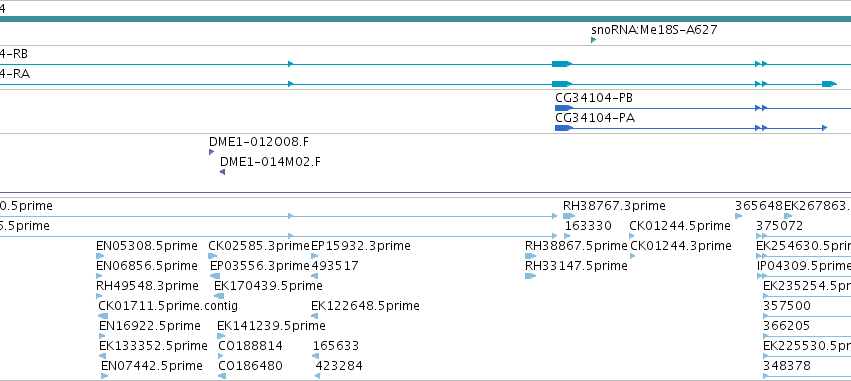Click the 4-RB transcript track line
Image resolution: width=851 pixels, height=381 pixels.
pyautogui.click(x=426, y=64)
